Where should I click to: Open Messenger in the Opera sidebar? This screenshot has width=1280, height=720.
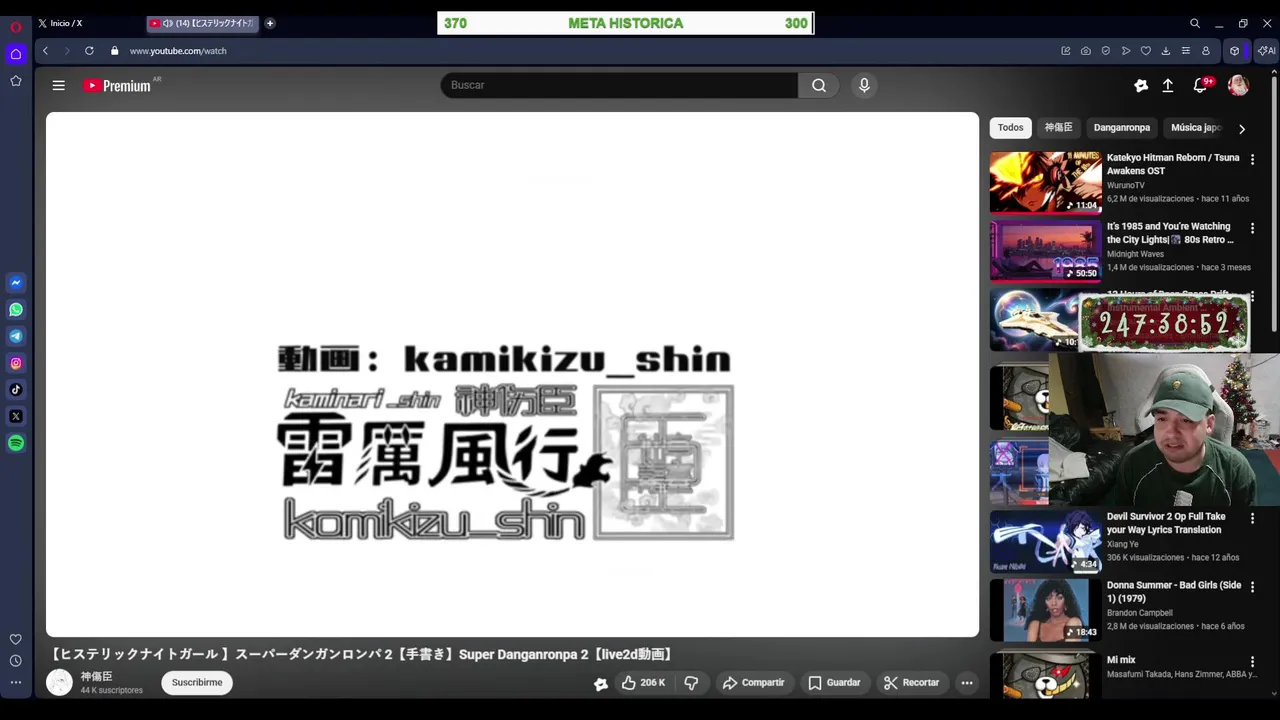click(16, 283)
